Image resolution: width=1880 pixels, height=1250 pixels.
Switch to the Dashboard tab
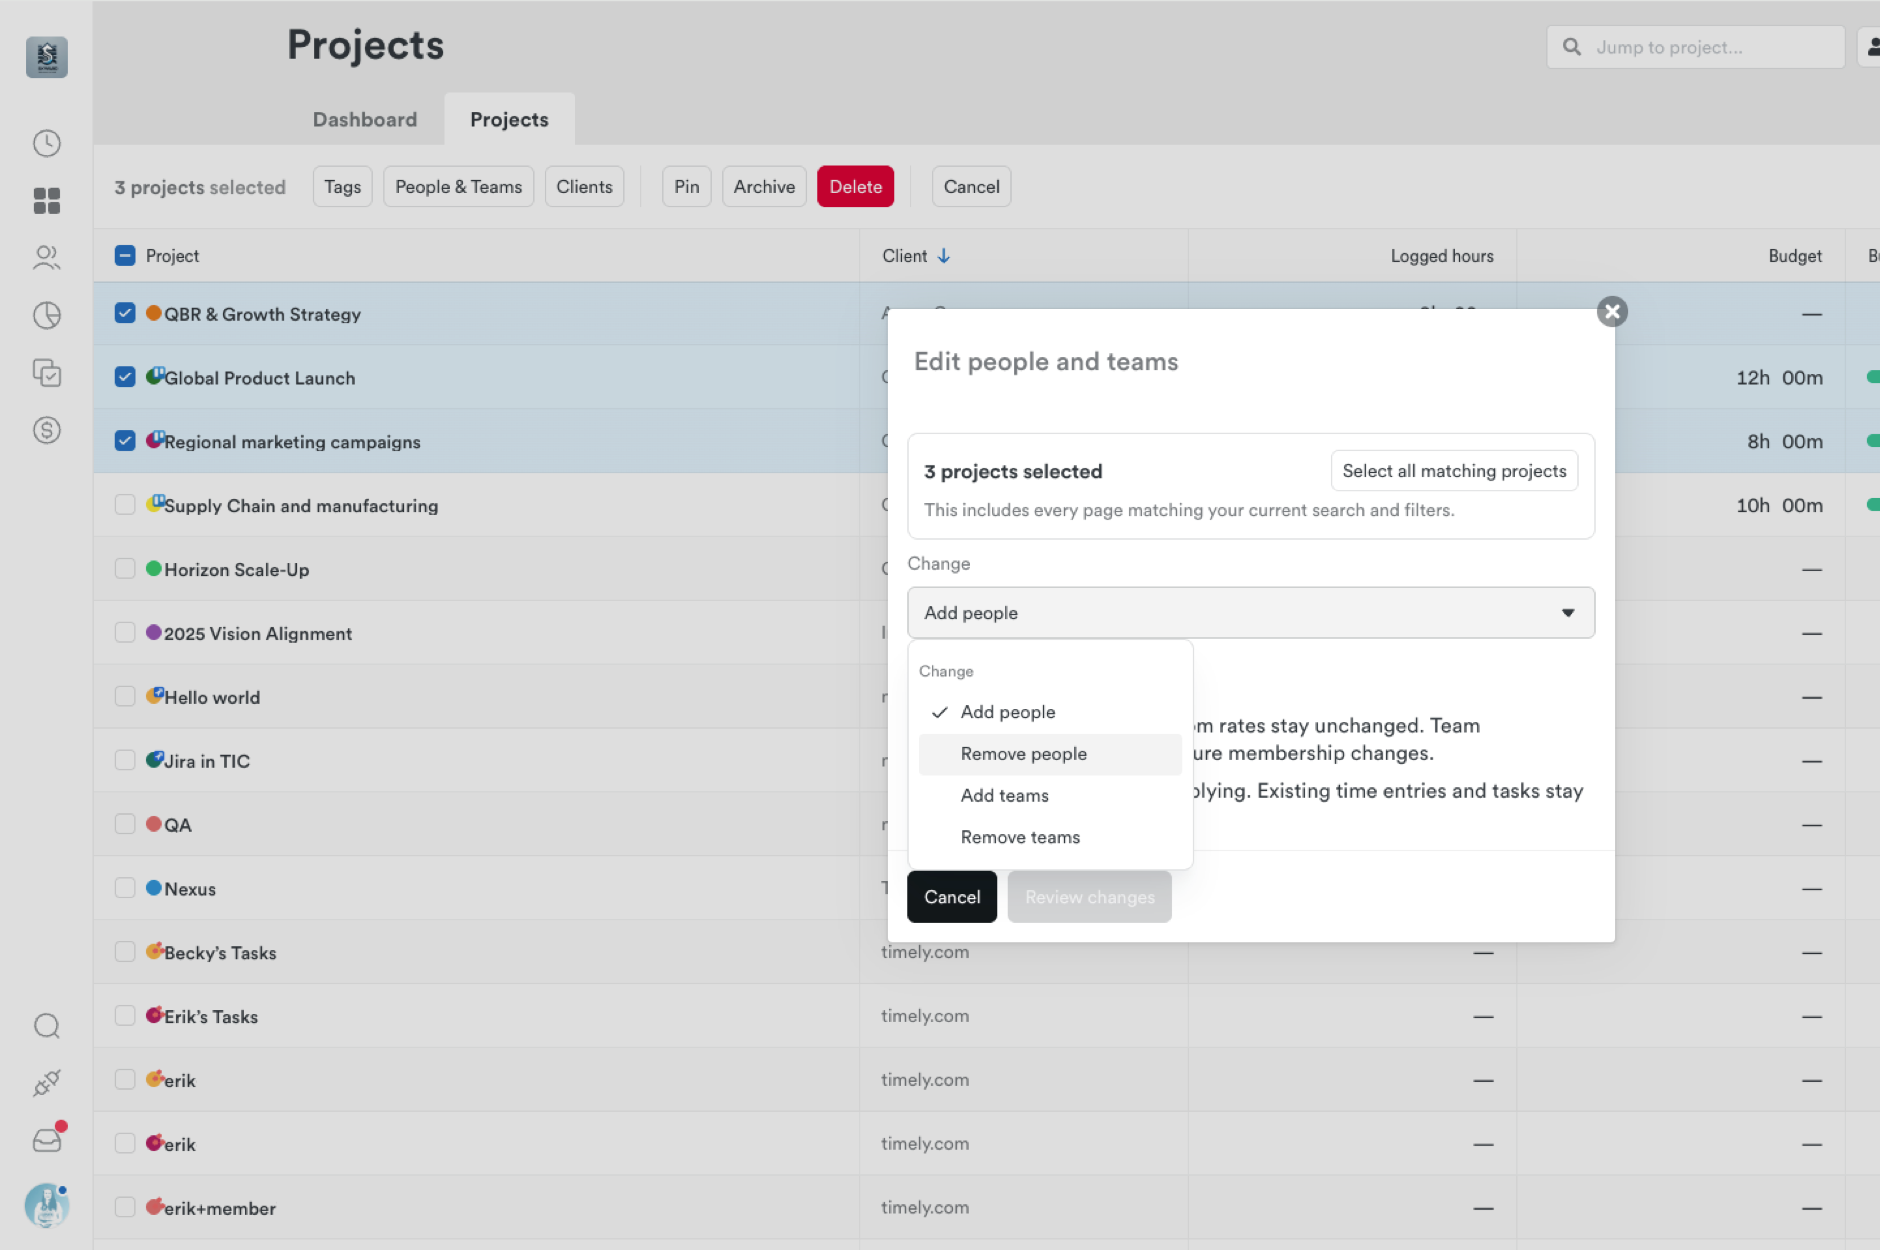pyautogui.click(x=365, y=120)
